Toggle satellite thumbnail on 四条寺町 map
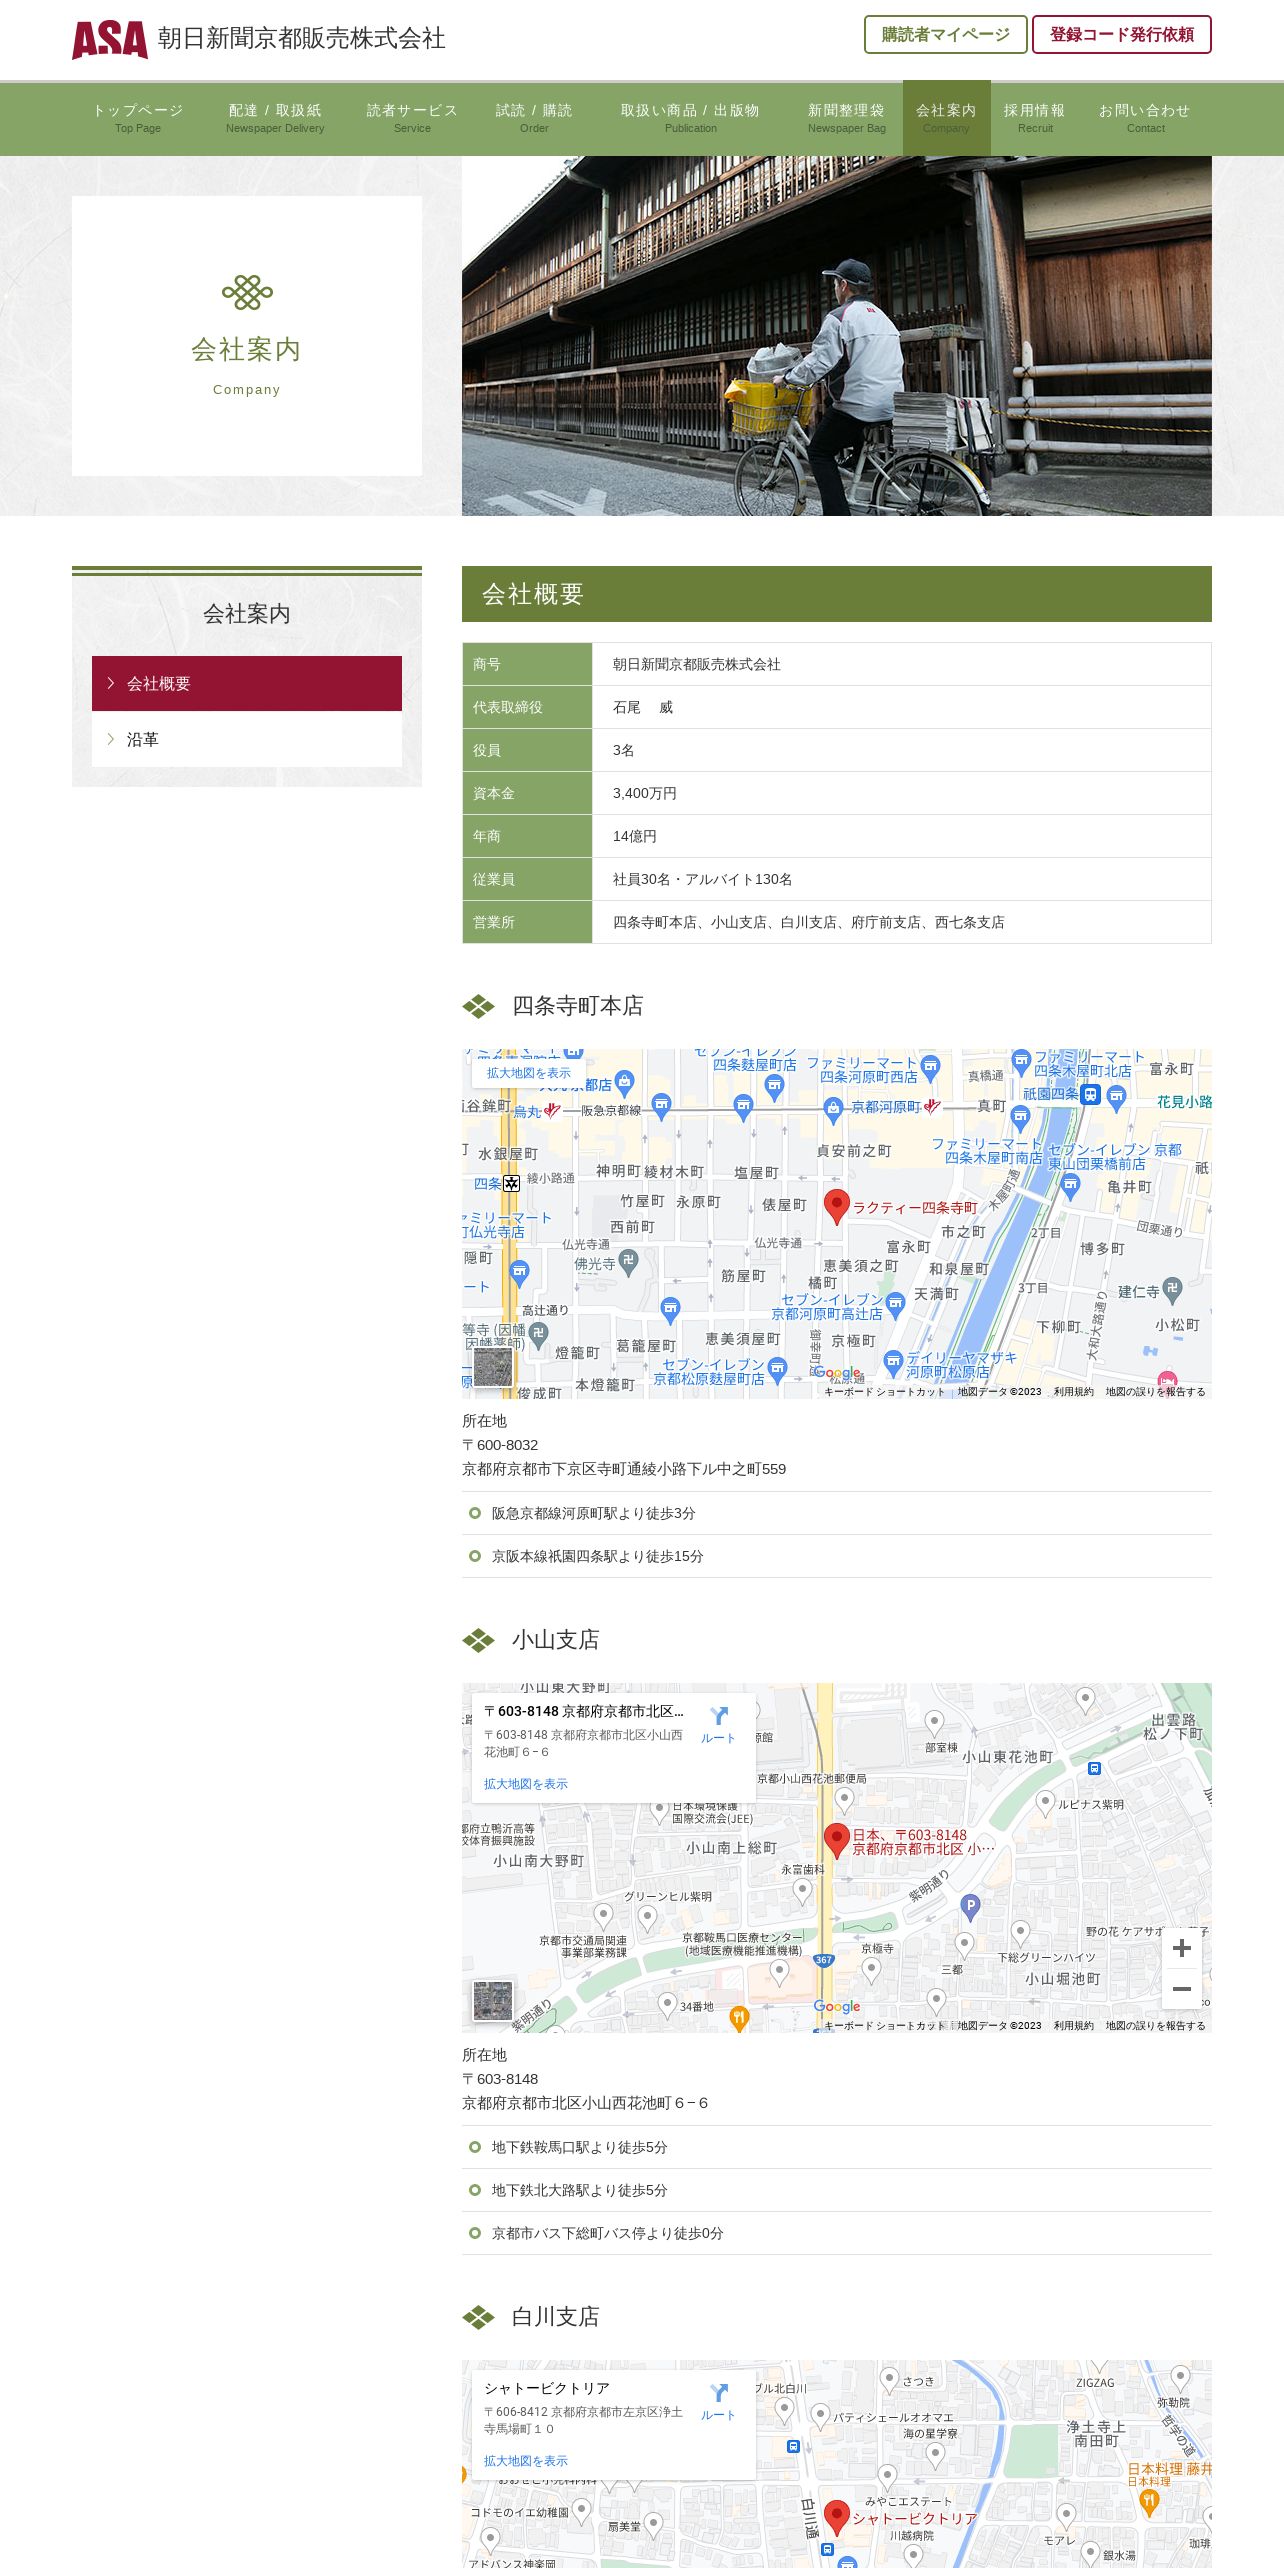 coord(493,1367)
